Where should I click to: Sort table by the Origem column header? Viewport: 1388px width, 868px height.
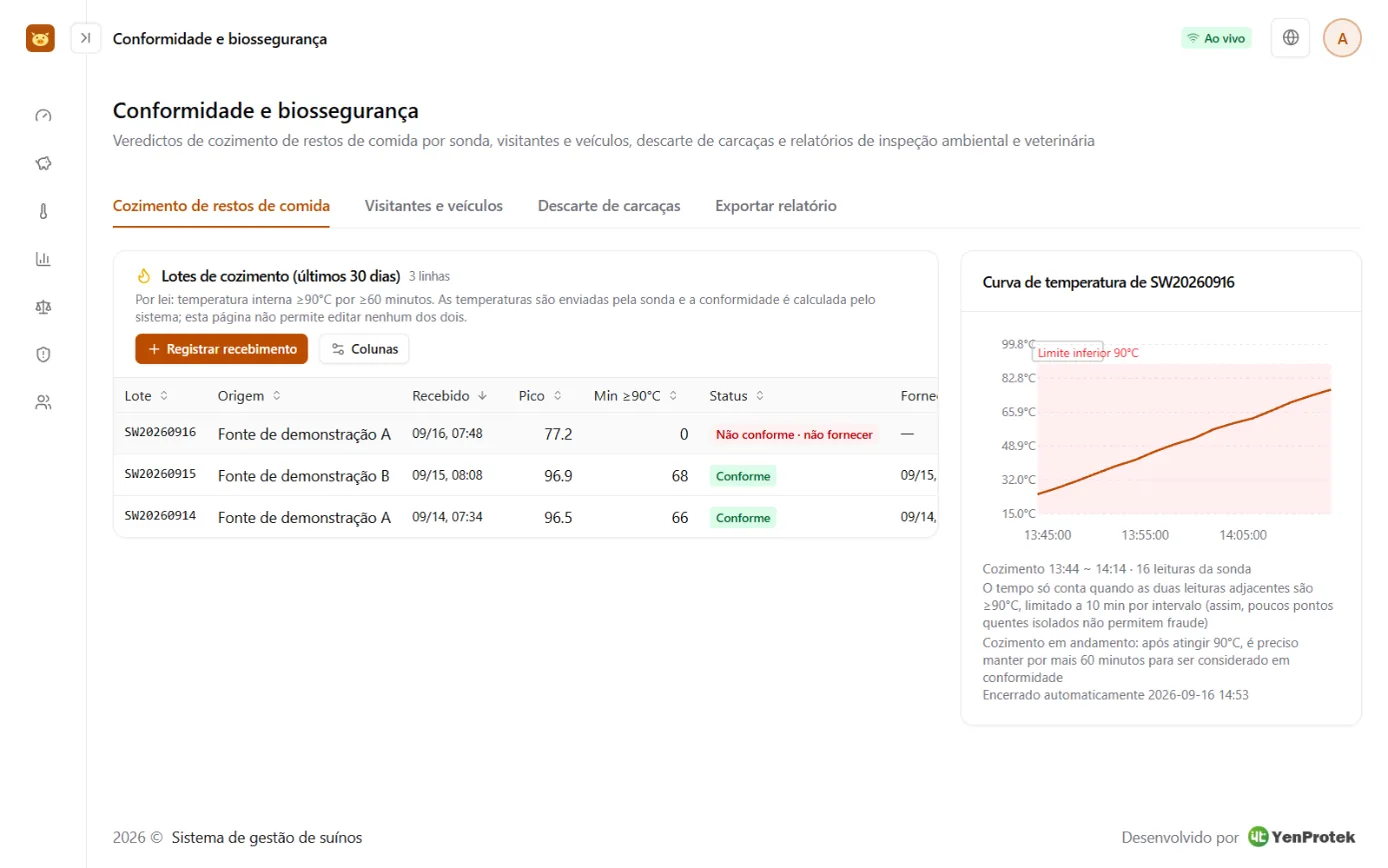tap(249, 396)
